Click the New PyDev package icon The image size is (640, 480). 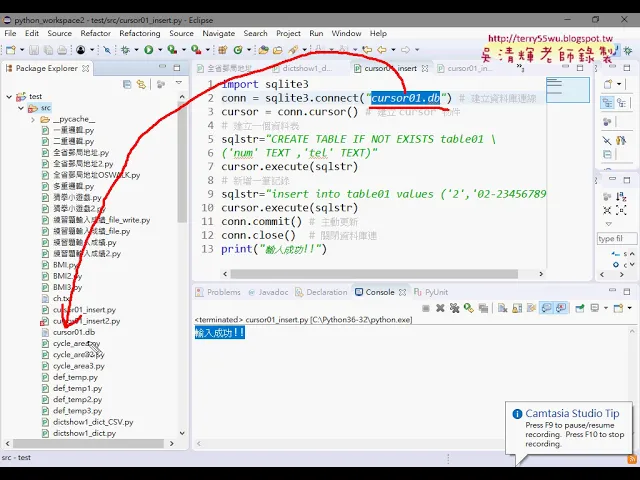click(x=222, y=50)
